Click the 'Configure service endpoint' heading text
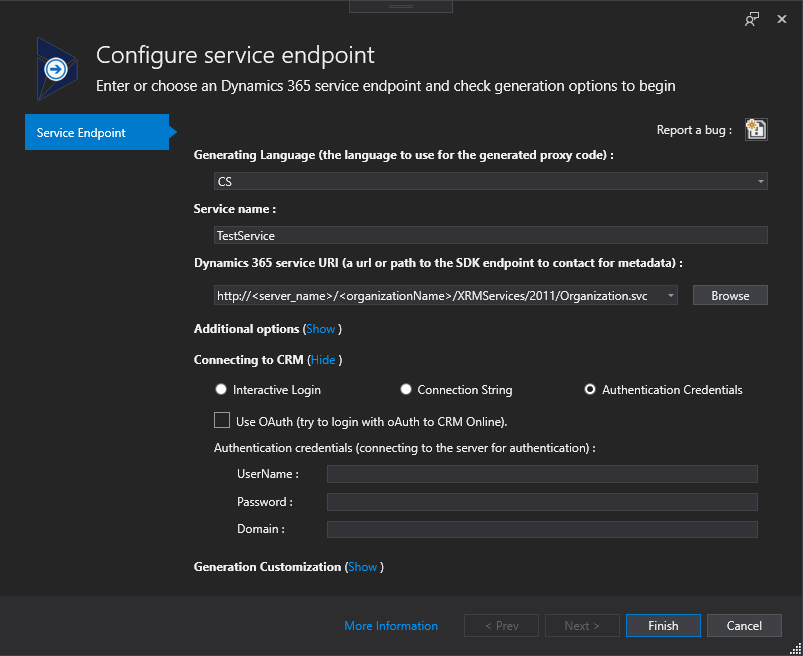803x656 pixels. pos(235,55)
